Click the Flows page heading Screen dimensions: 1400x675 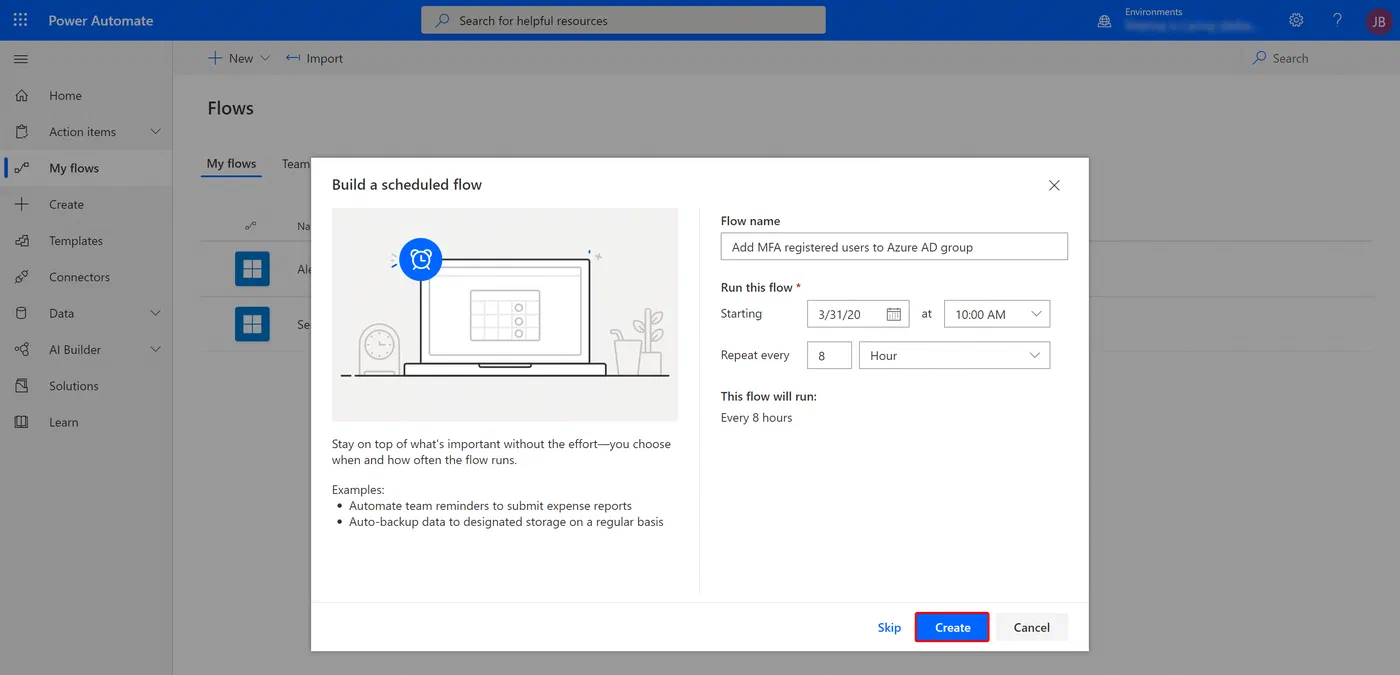[231, 108]
